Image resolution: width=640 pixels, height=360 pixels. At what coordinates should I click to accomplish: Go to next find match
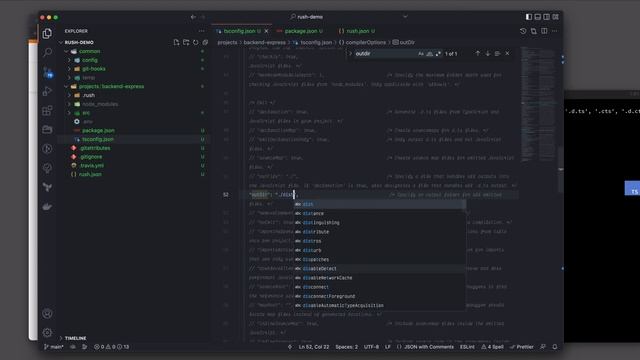click(x=487, y=53)
